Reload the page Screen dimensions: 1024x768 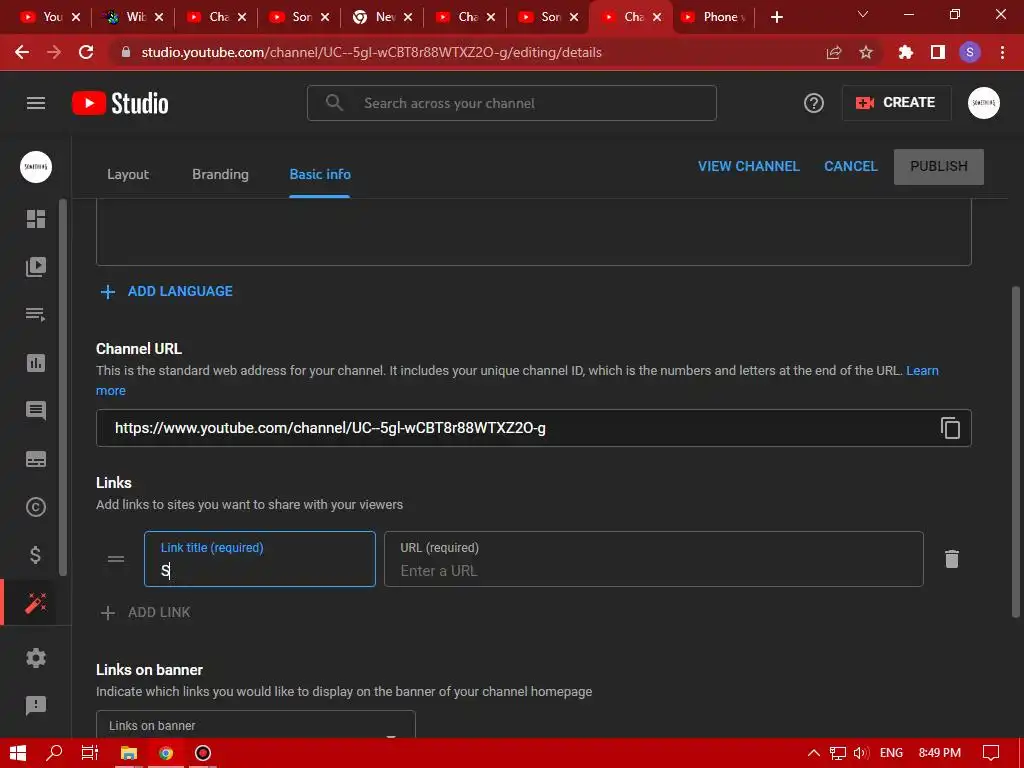(x=86, y=52)
